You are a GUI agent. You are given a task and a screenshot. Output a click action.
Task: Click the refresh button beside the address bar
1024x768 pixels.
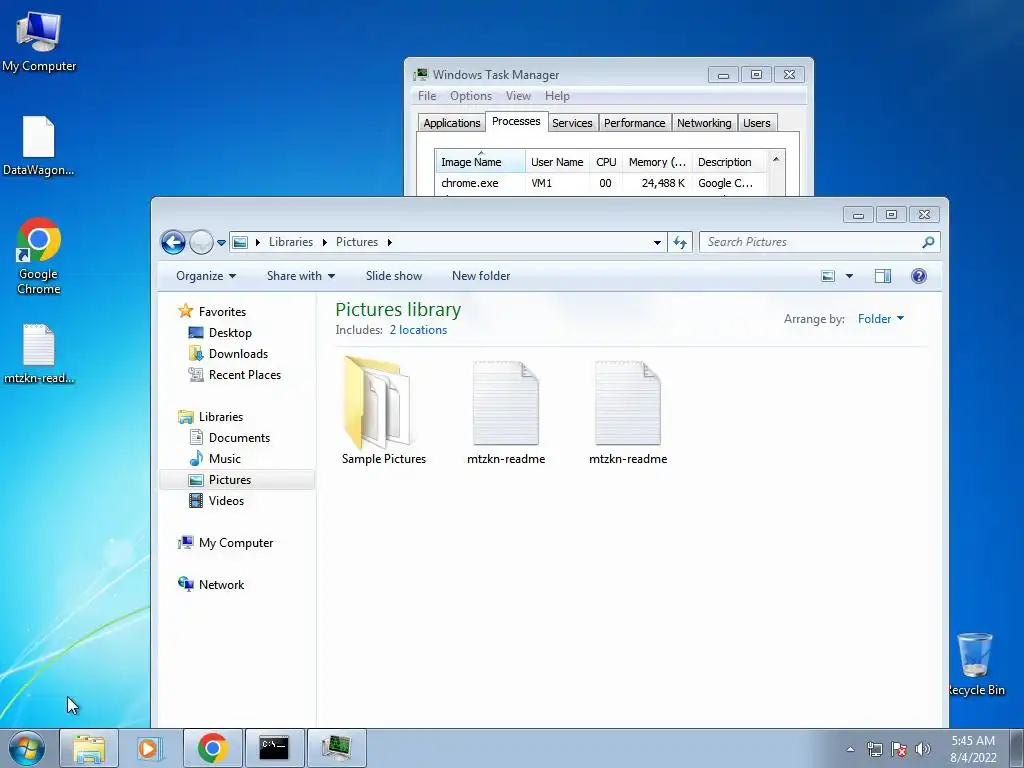pyautogui.click(x=680, y=242)
